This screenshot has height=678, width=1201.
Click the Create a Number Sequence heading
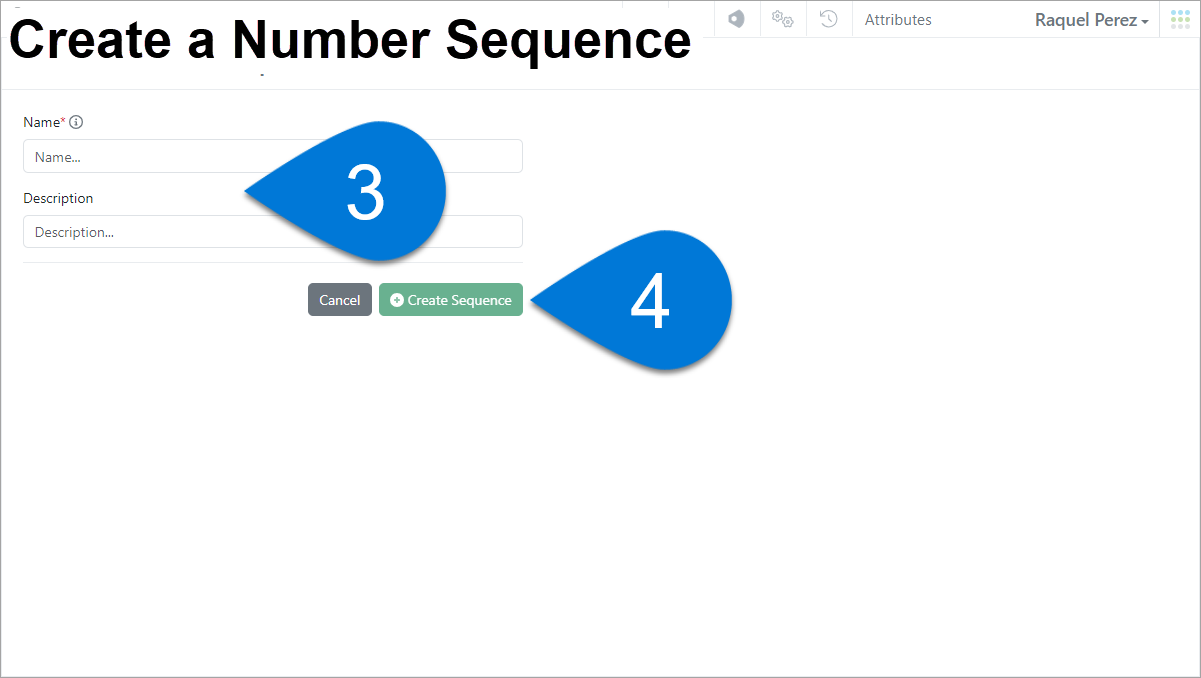click(x=350, y=40)
